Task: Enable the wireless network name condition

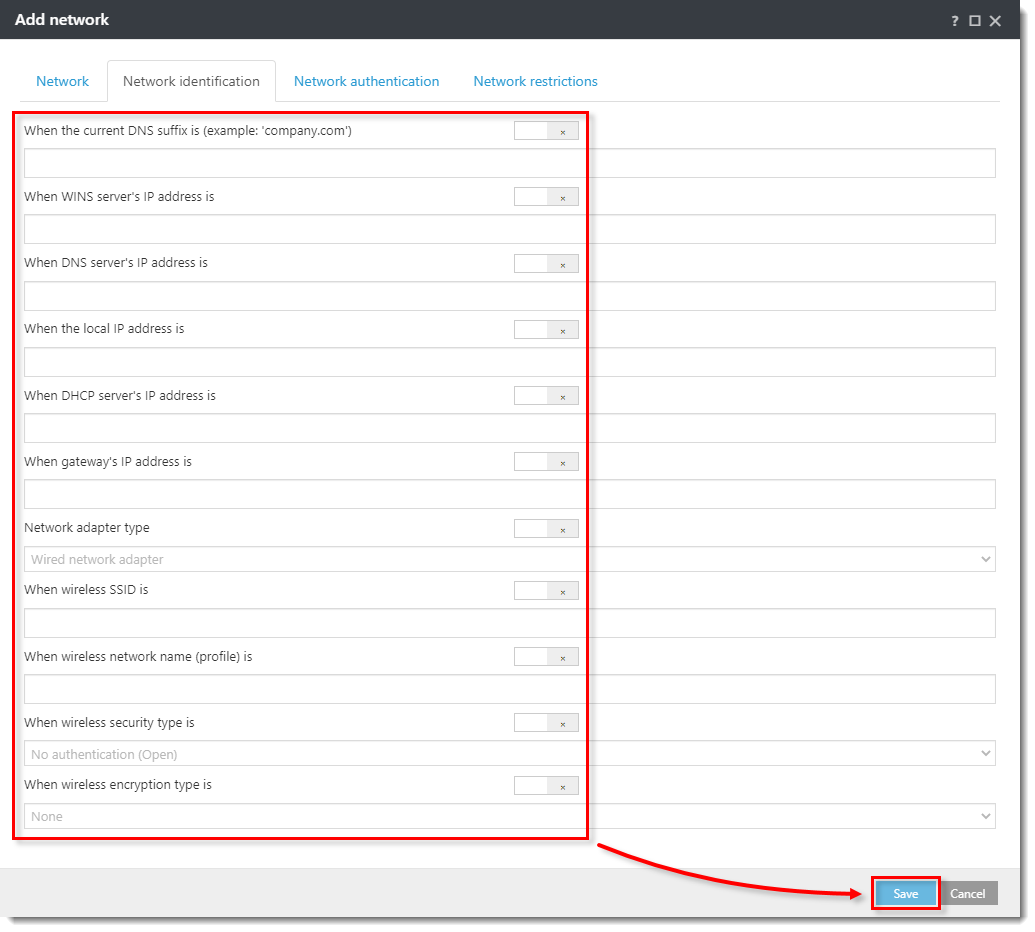Action: 546,656
